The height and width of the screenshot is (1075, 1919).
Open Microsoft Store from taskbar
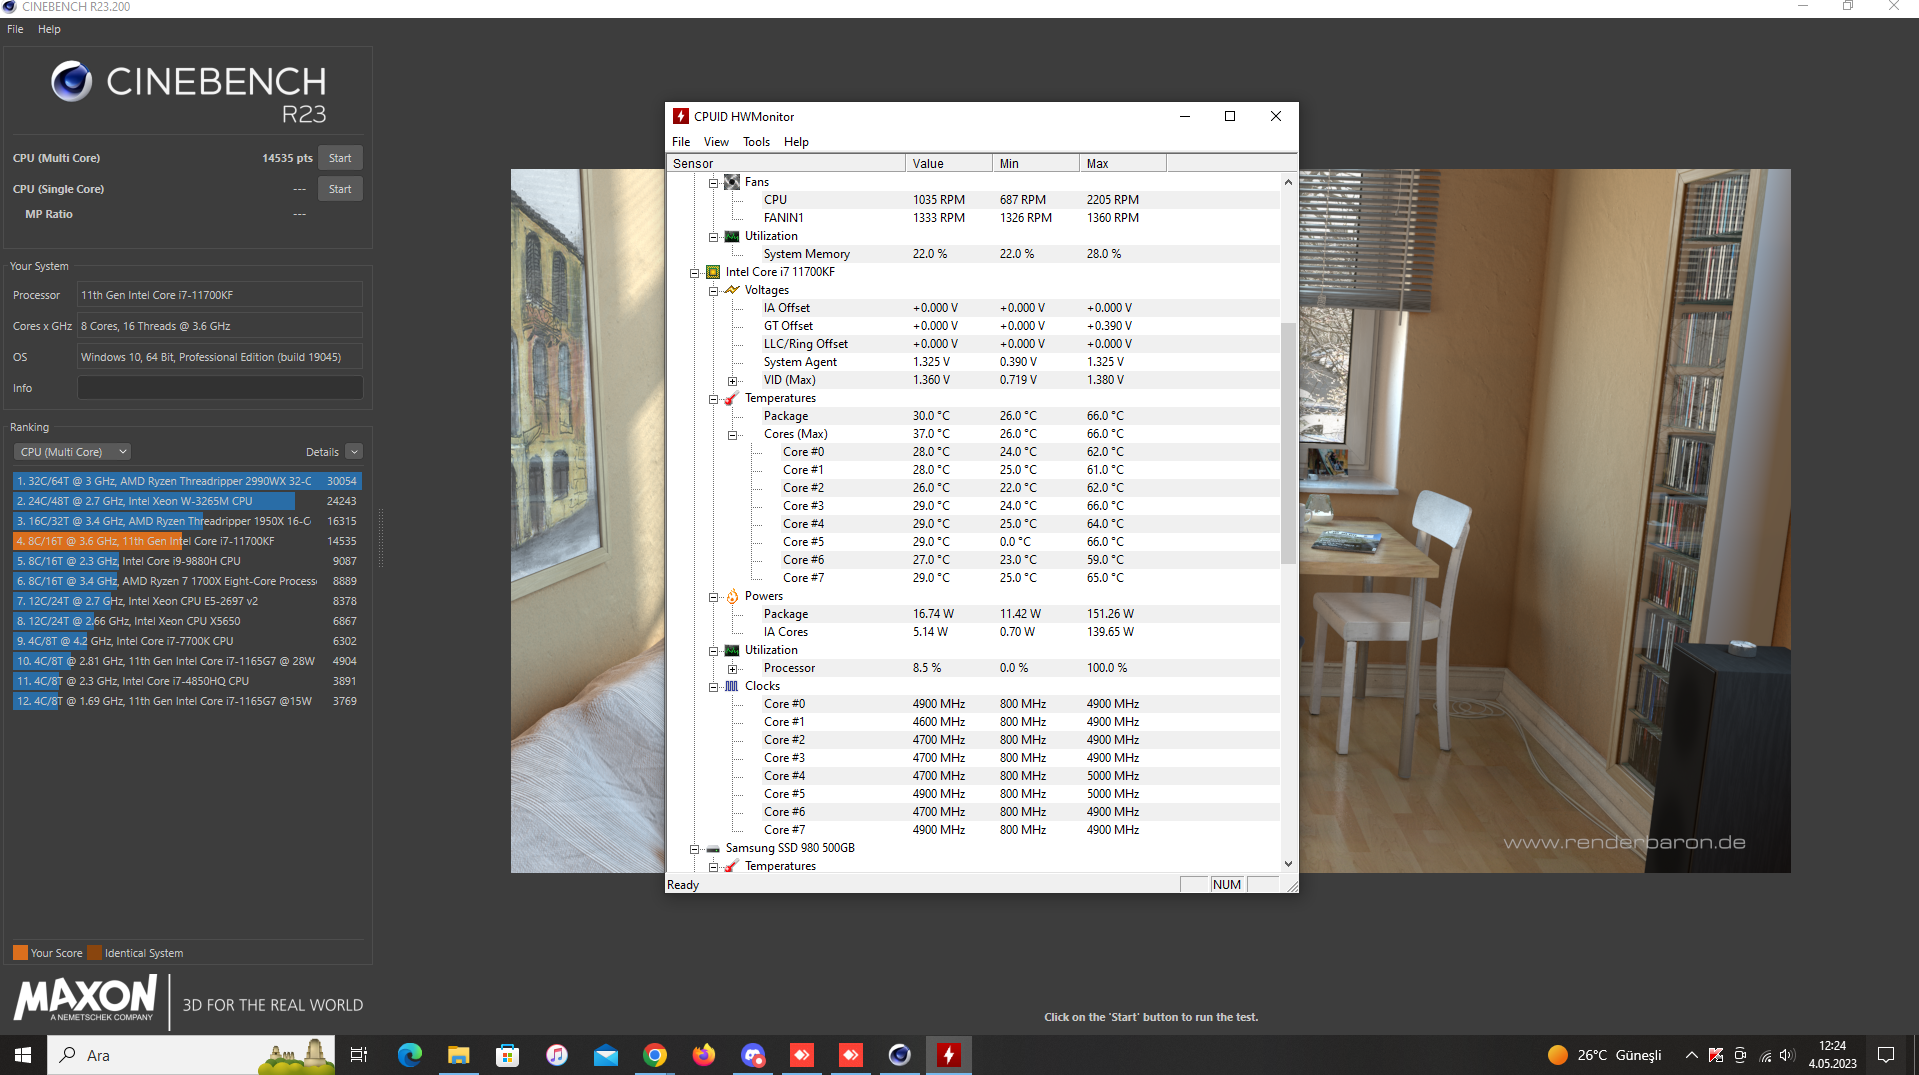tap(507, 1055)
